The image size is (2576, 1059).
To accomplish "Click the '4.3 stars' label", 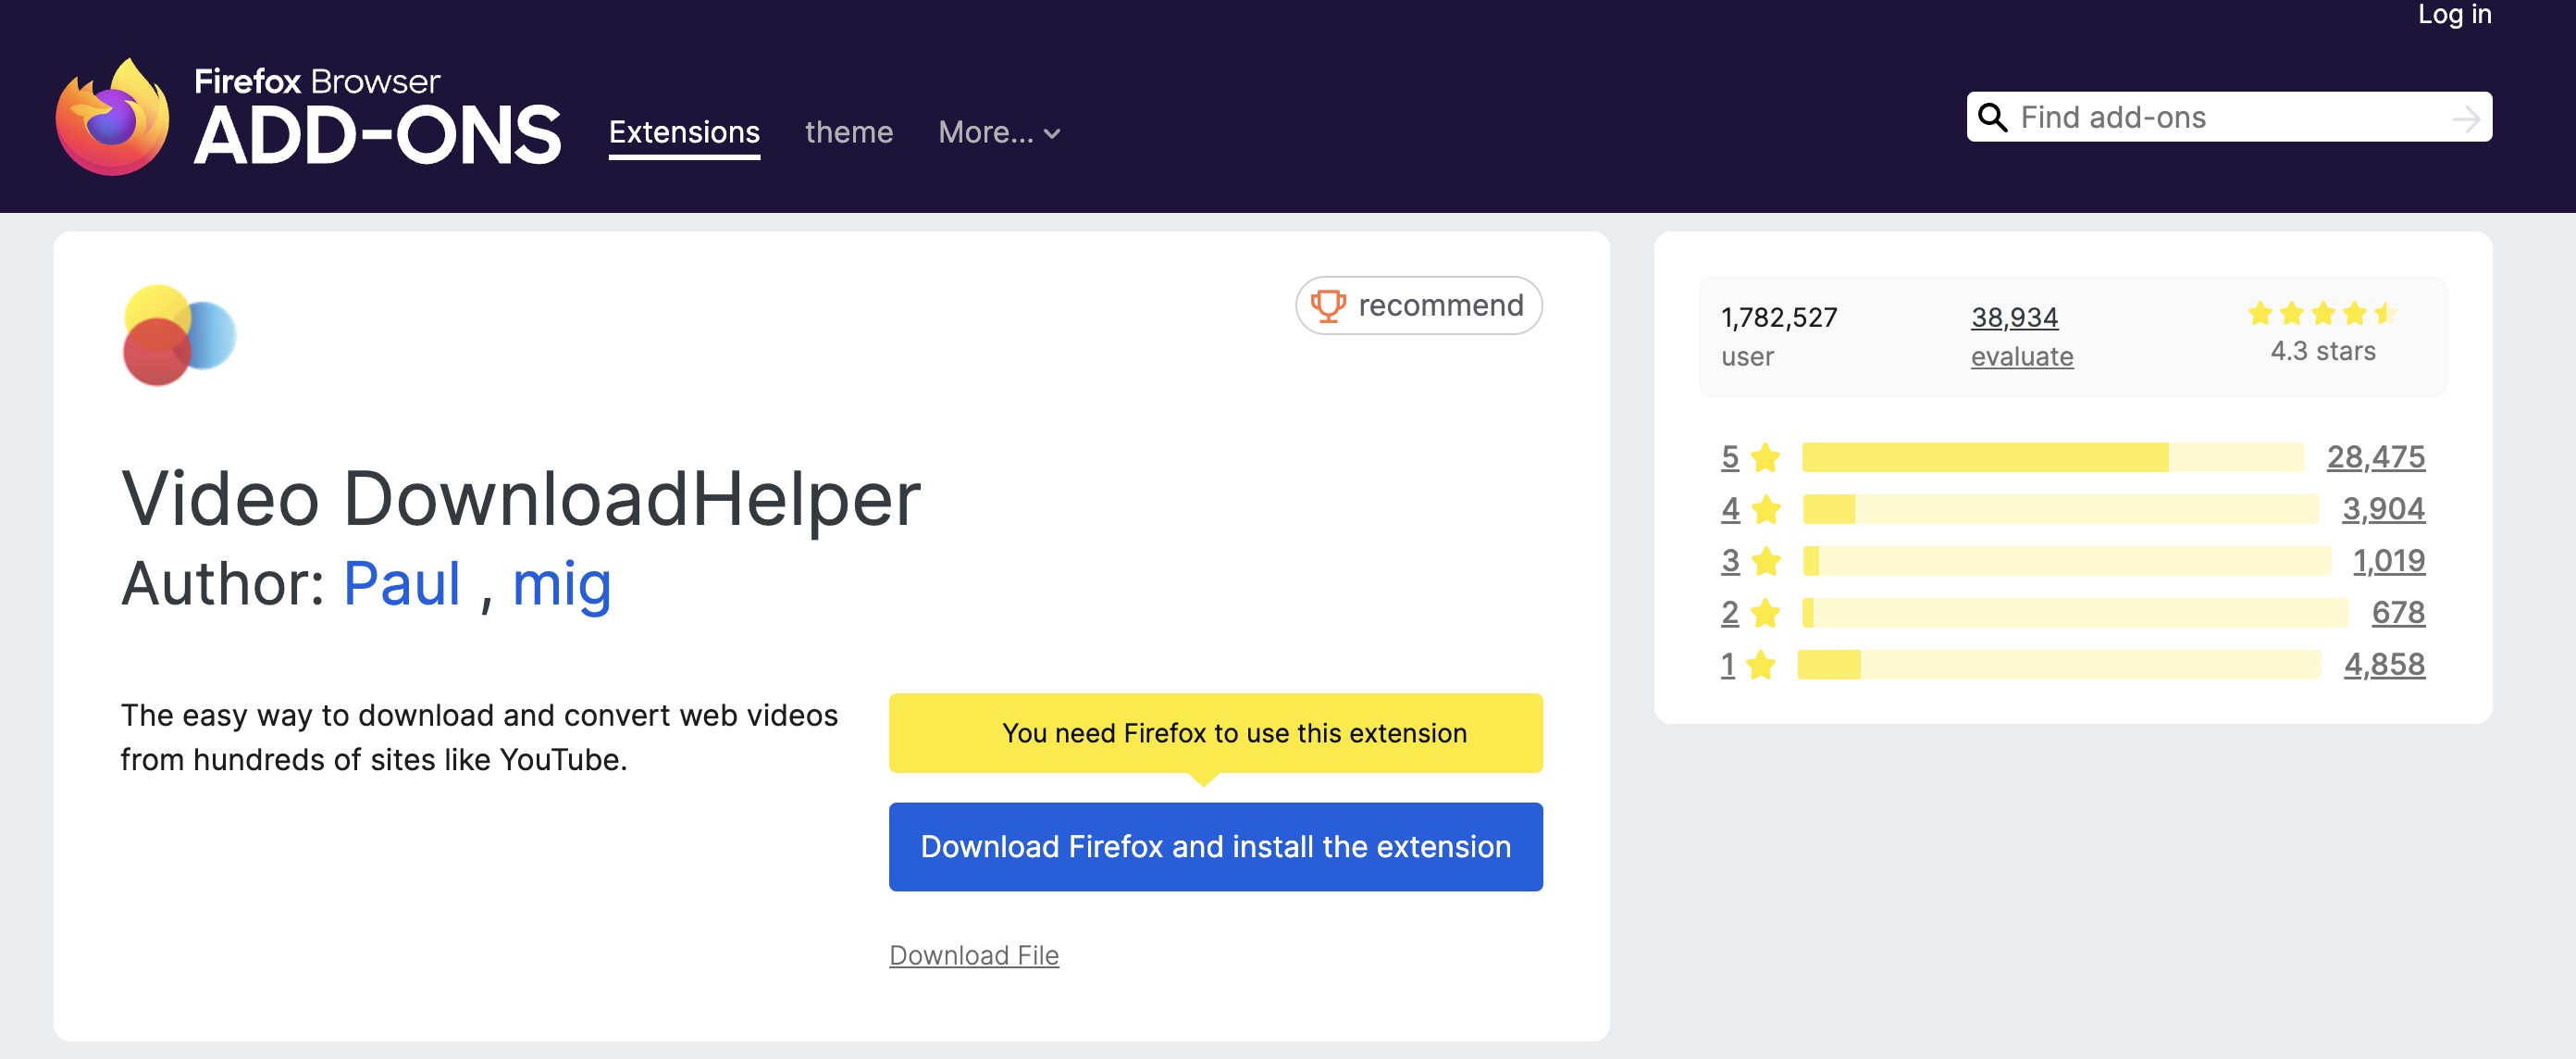I will (x=2322, y=351).
